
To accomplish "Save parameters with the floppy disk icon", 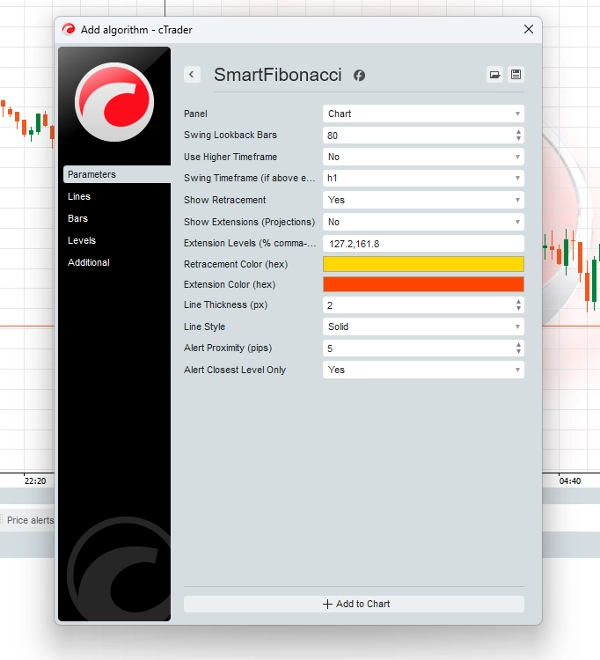I will point(516,75).
